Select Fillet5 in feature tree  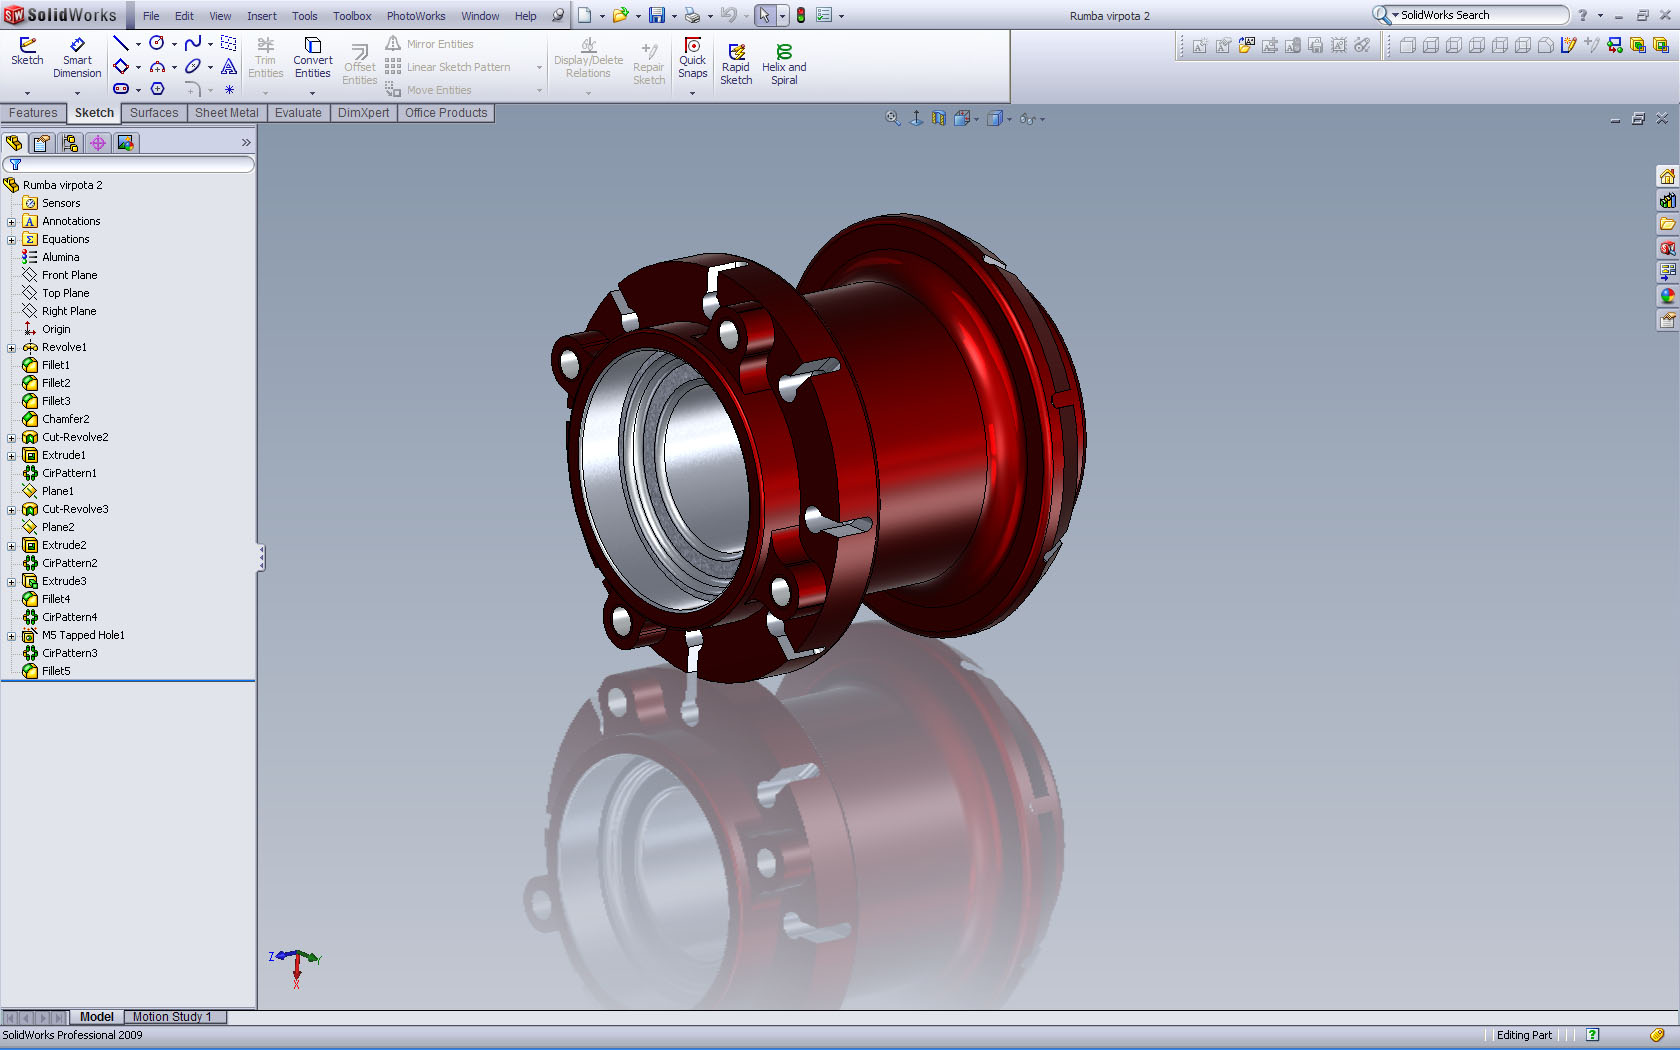pyautogui.click(x=56, y=671)
